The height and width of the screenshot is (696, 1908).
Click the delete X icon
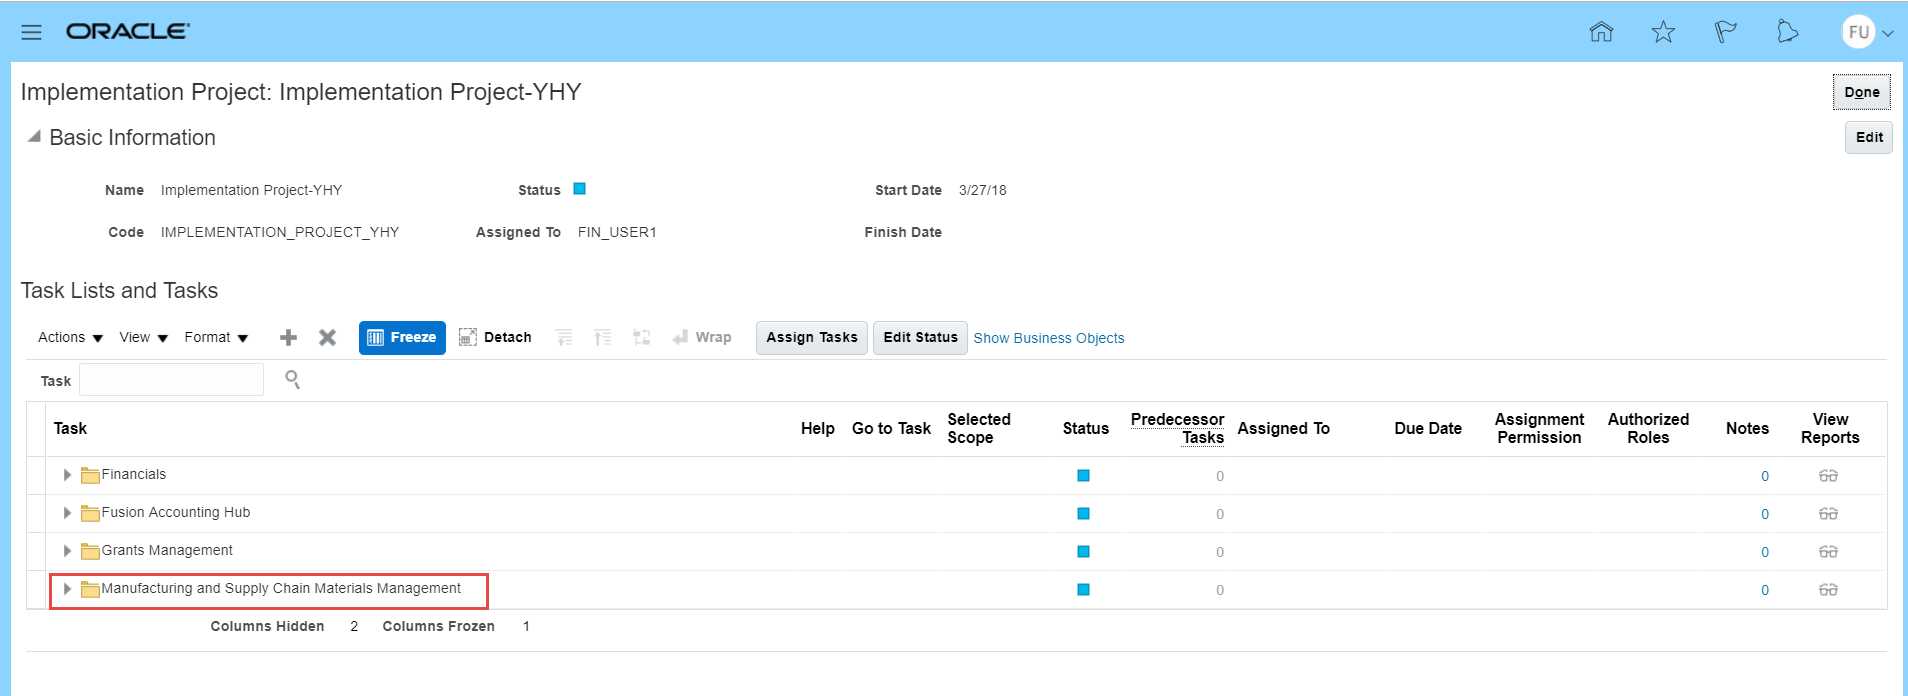(327, 337)
